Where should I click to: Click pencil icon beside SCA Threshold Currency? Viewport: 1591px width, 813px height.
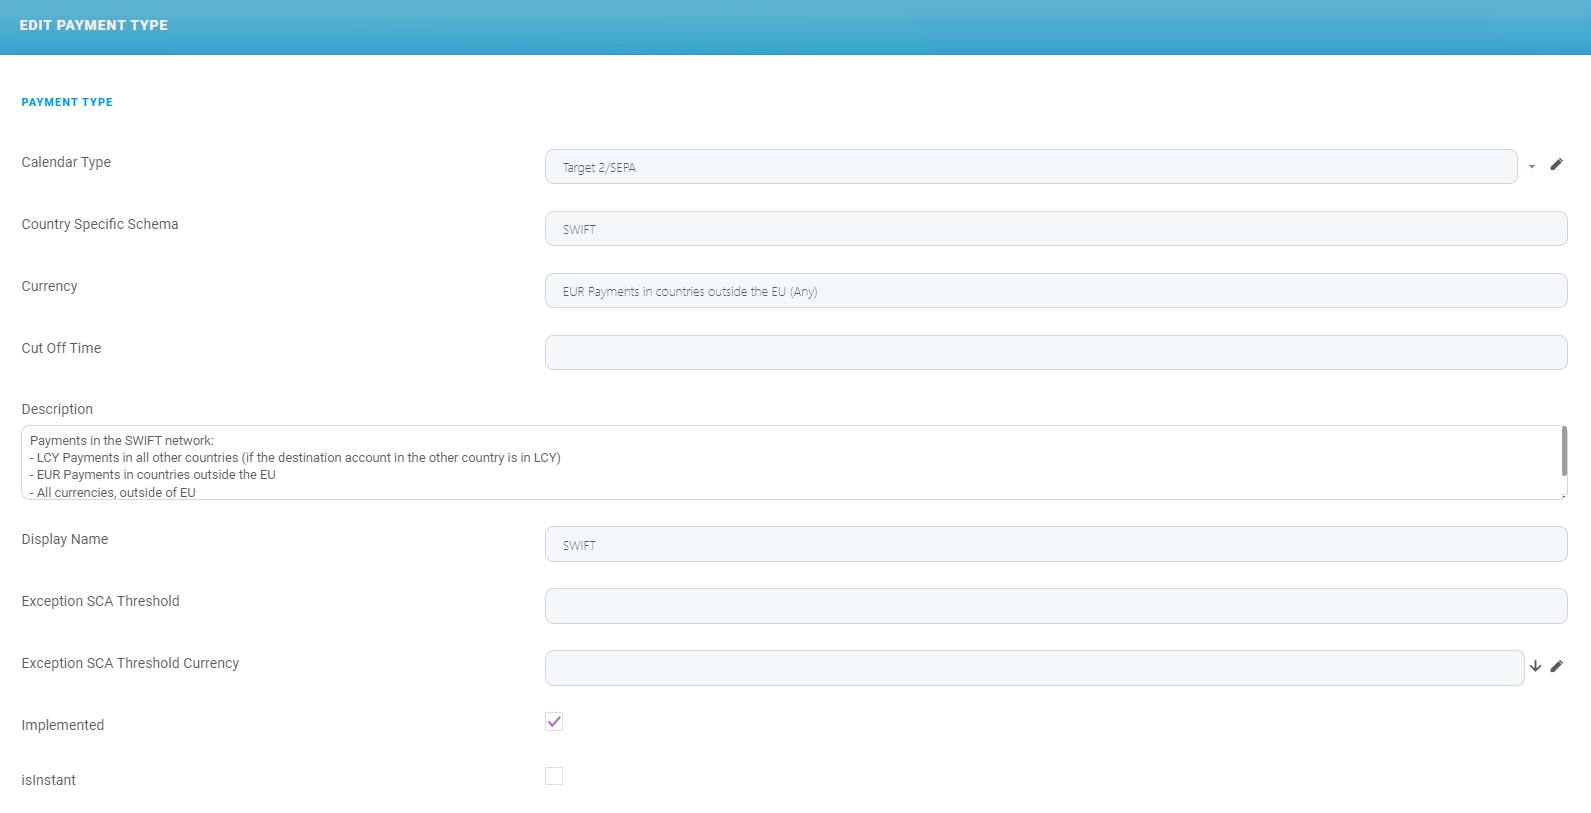pyautogui.click(x=1556, y=666)
